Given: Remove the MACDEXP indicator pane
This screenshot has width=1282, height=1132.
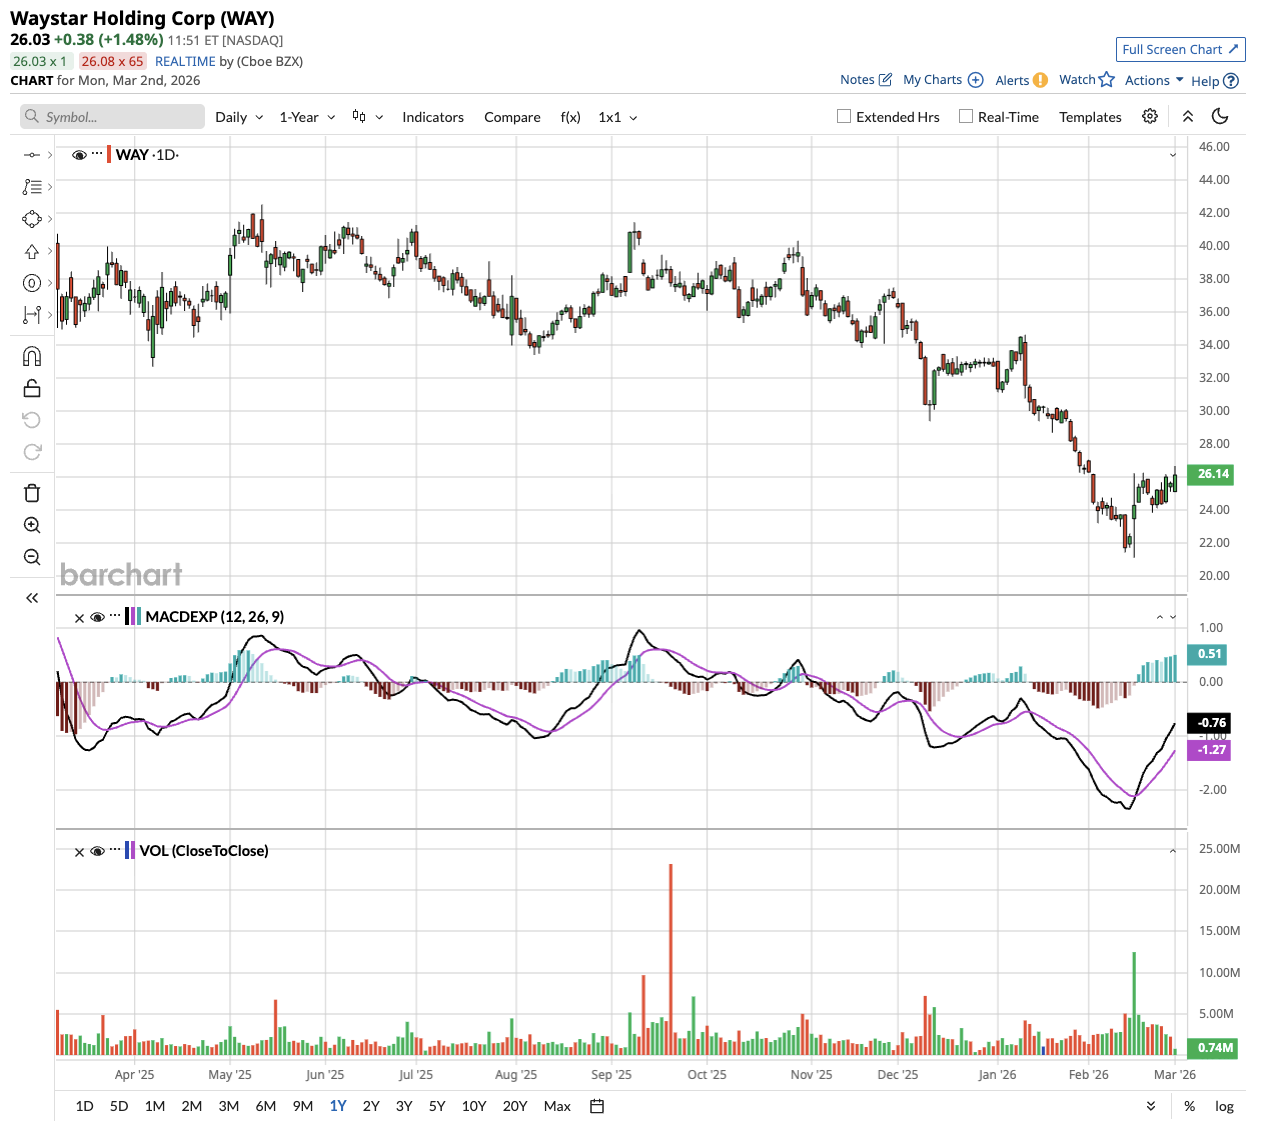Looking at the screenshot, I should coord(80,618).
